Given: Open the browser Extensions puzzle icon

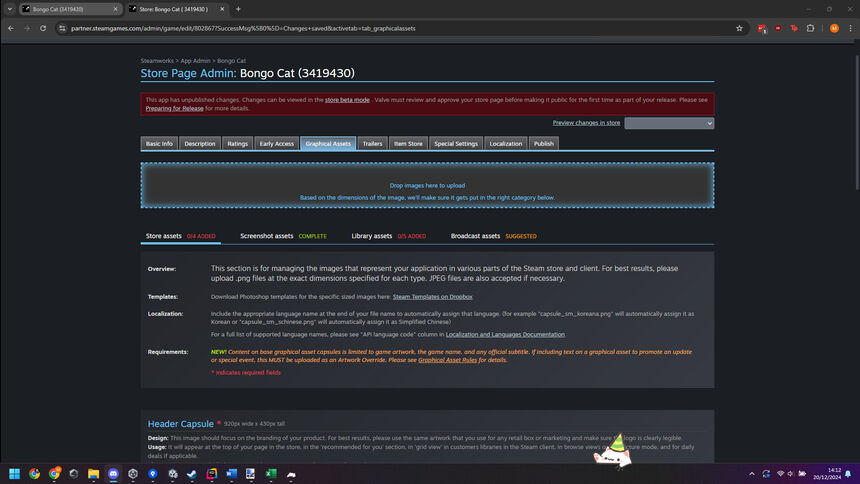Looking at the screenshot, I should pyautogui.click(x=810, y=28).
